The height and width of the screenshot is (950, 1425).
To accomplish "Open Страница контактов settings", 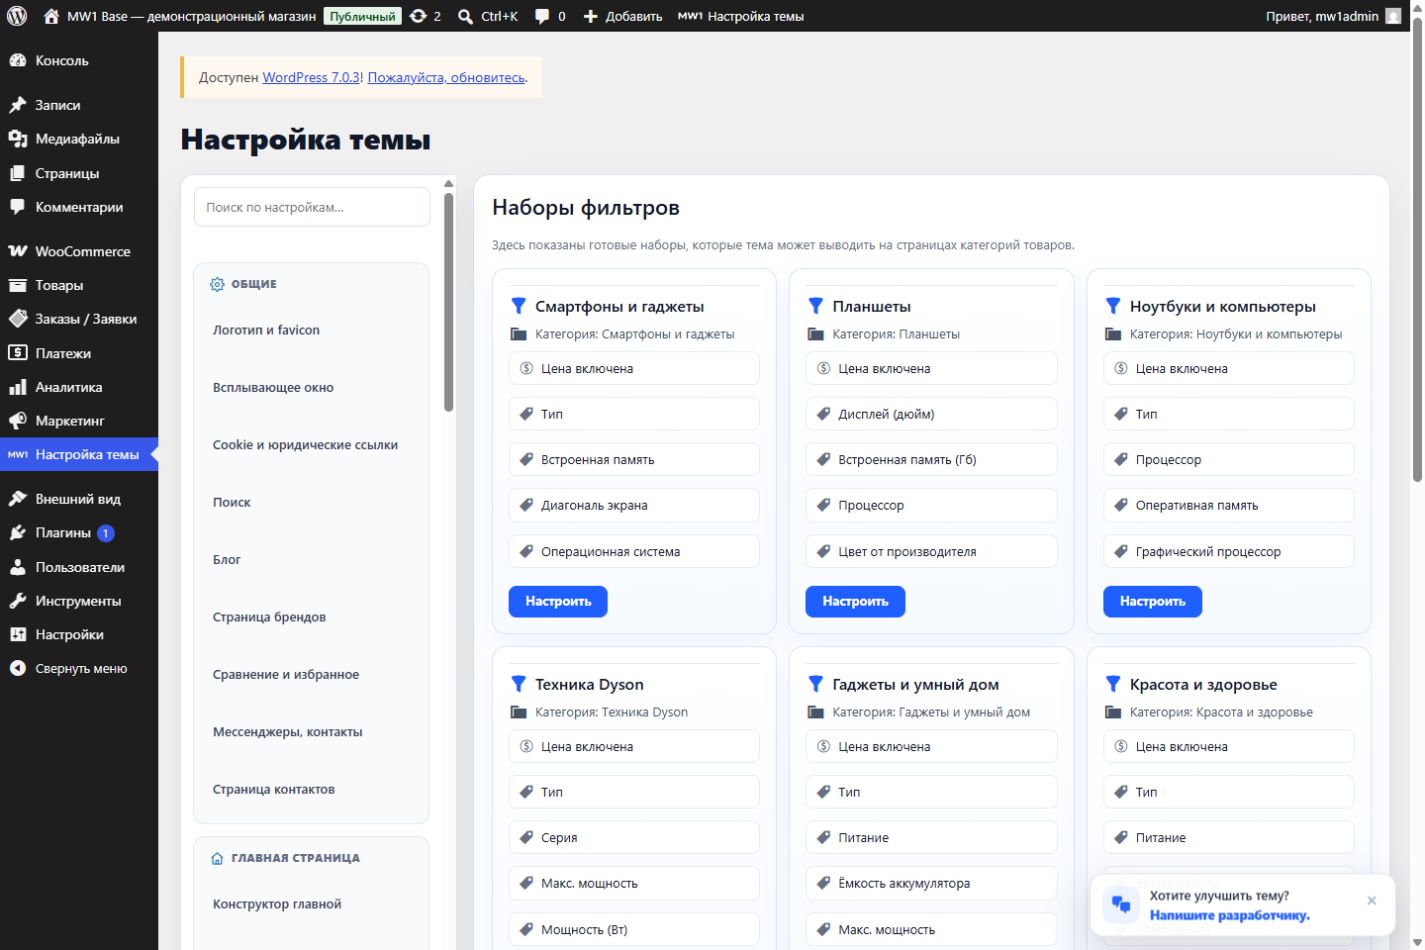I will tap(274, 790).
